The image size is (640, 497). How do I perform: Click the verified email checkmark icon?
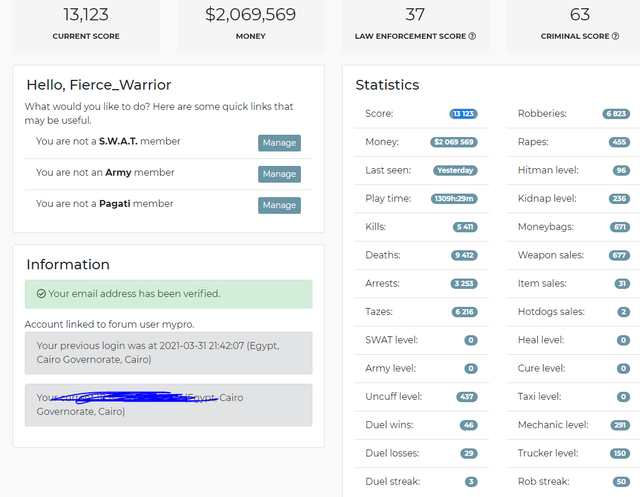click(41, 293)
